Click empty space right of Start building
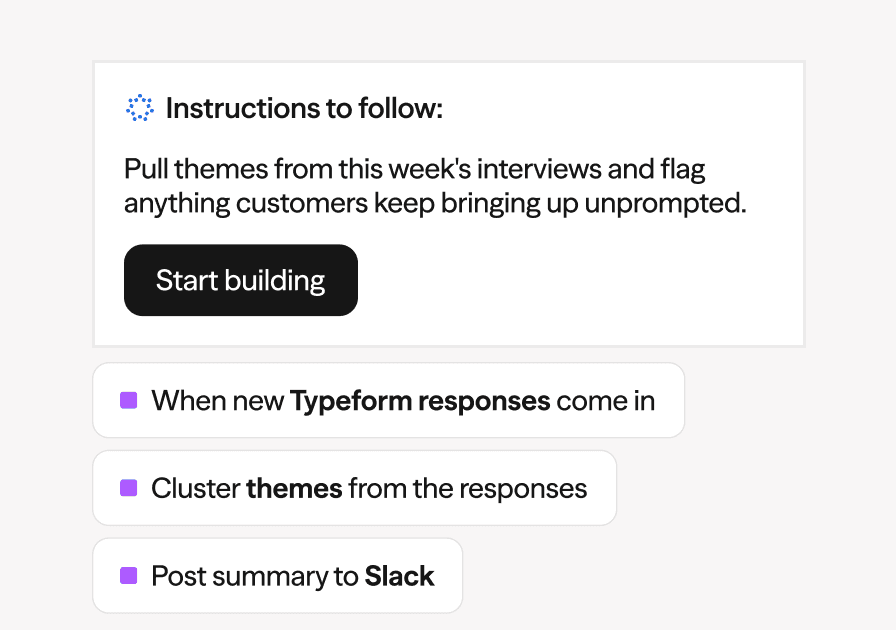This screenshot has height=630, width=896. pos(571,280)
